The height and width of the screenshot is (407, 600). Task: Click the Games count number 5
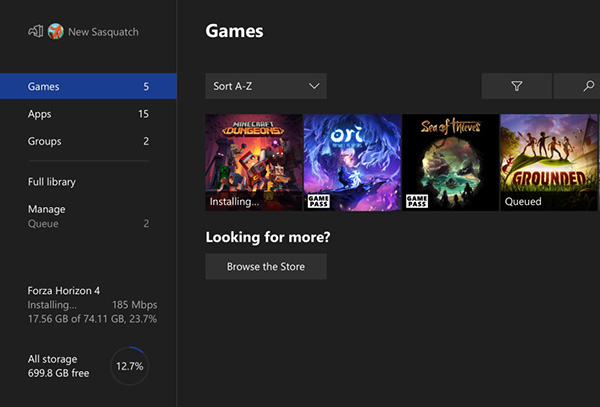(x=146, y=86)
